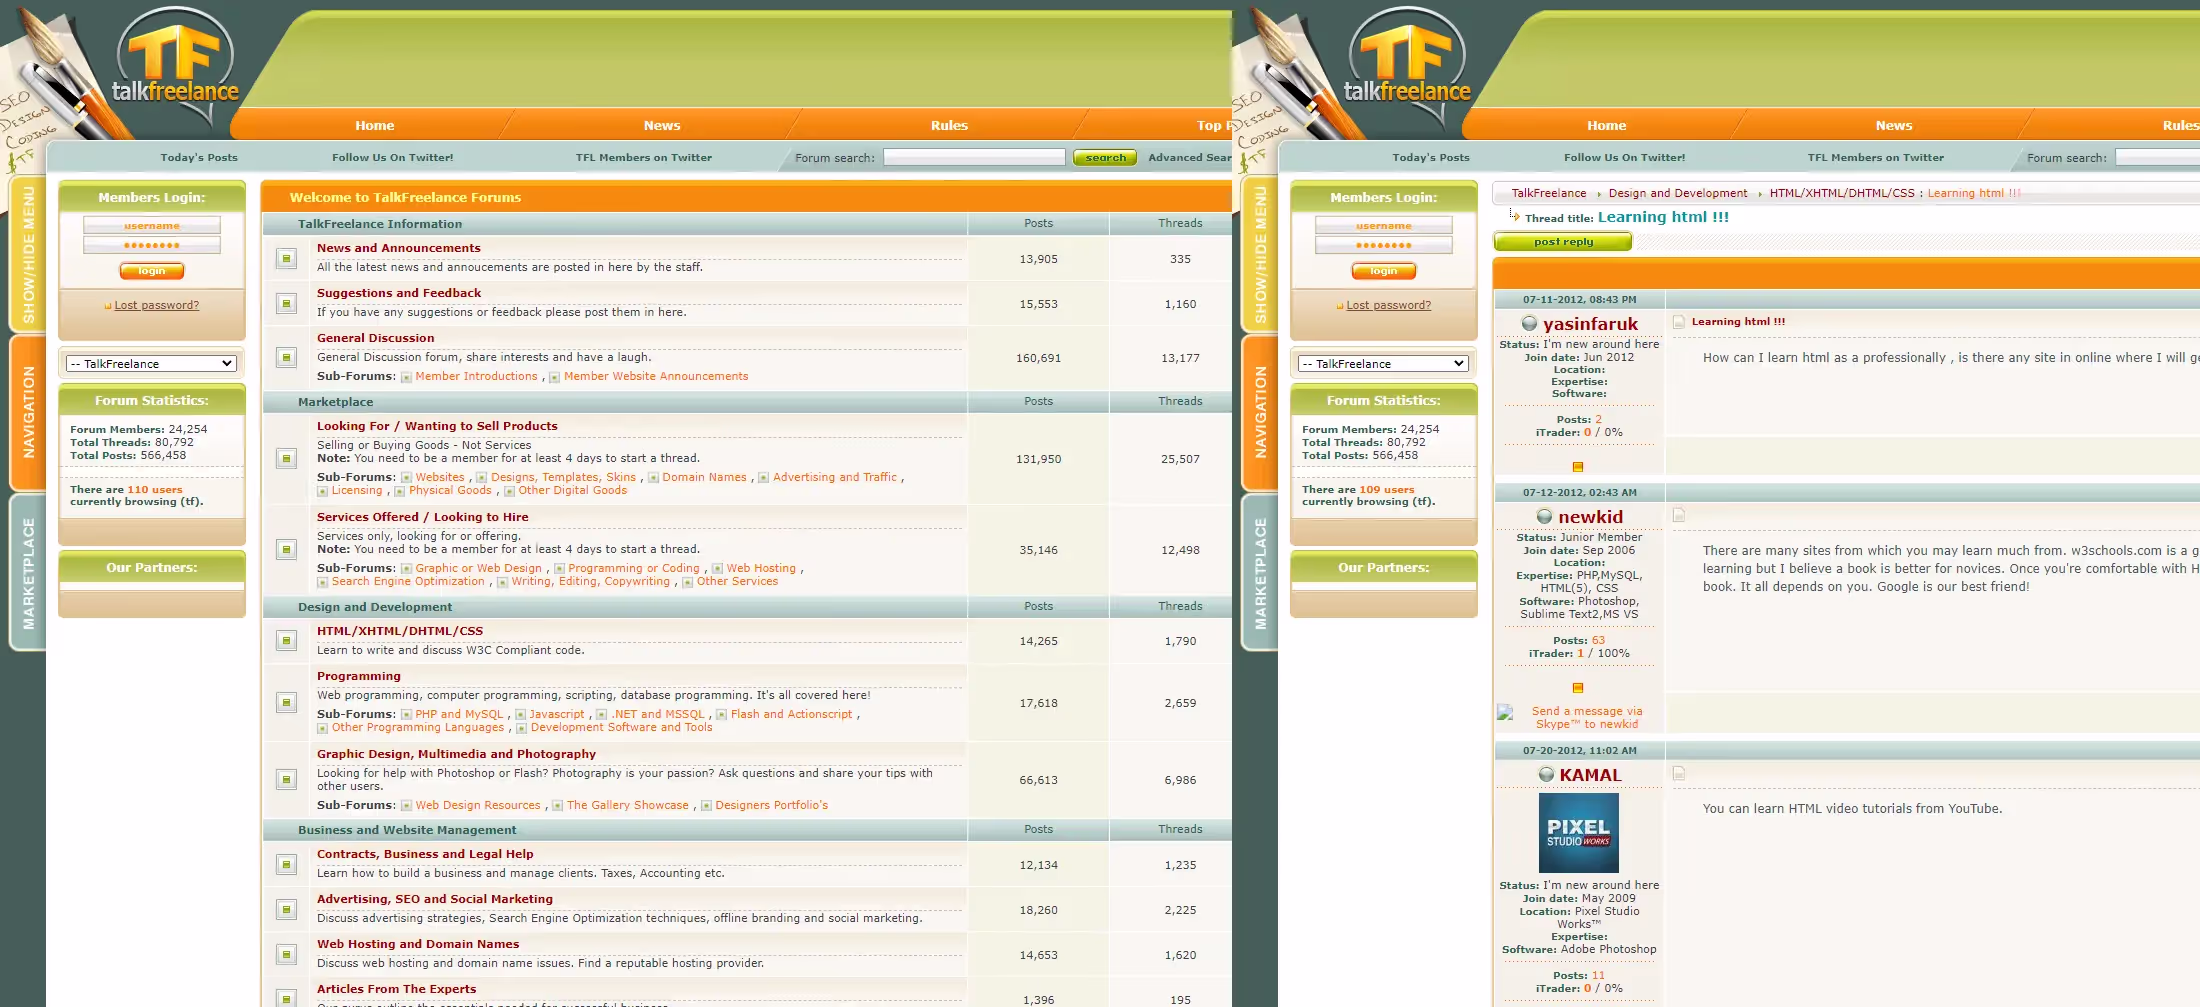Click sub-forum icon beside Member Introductions

pos(406,377)
